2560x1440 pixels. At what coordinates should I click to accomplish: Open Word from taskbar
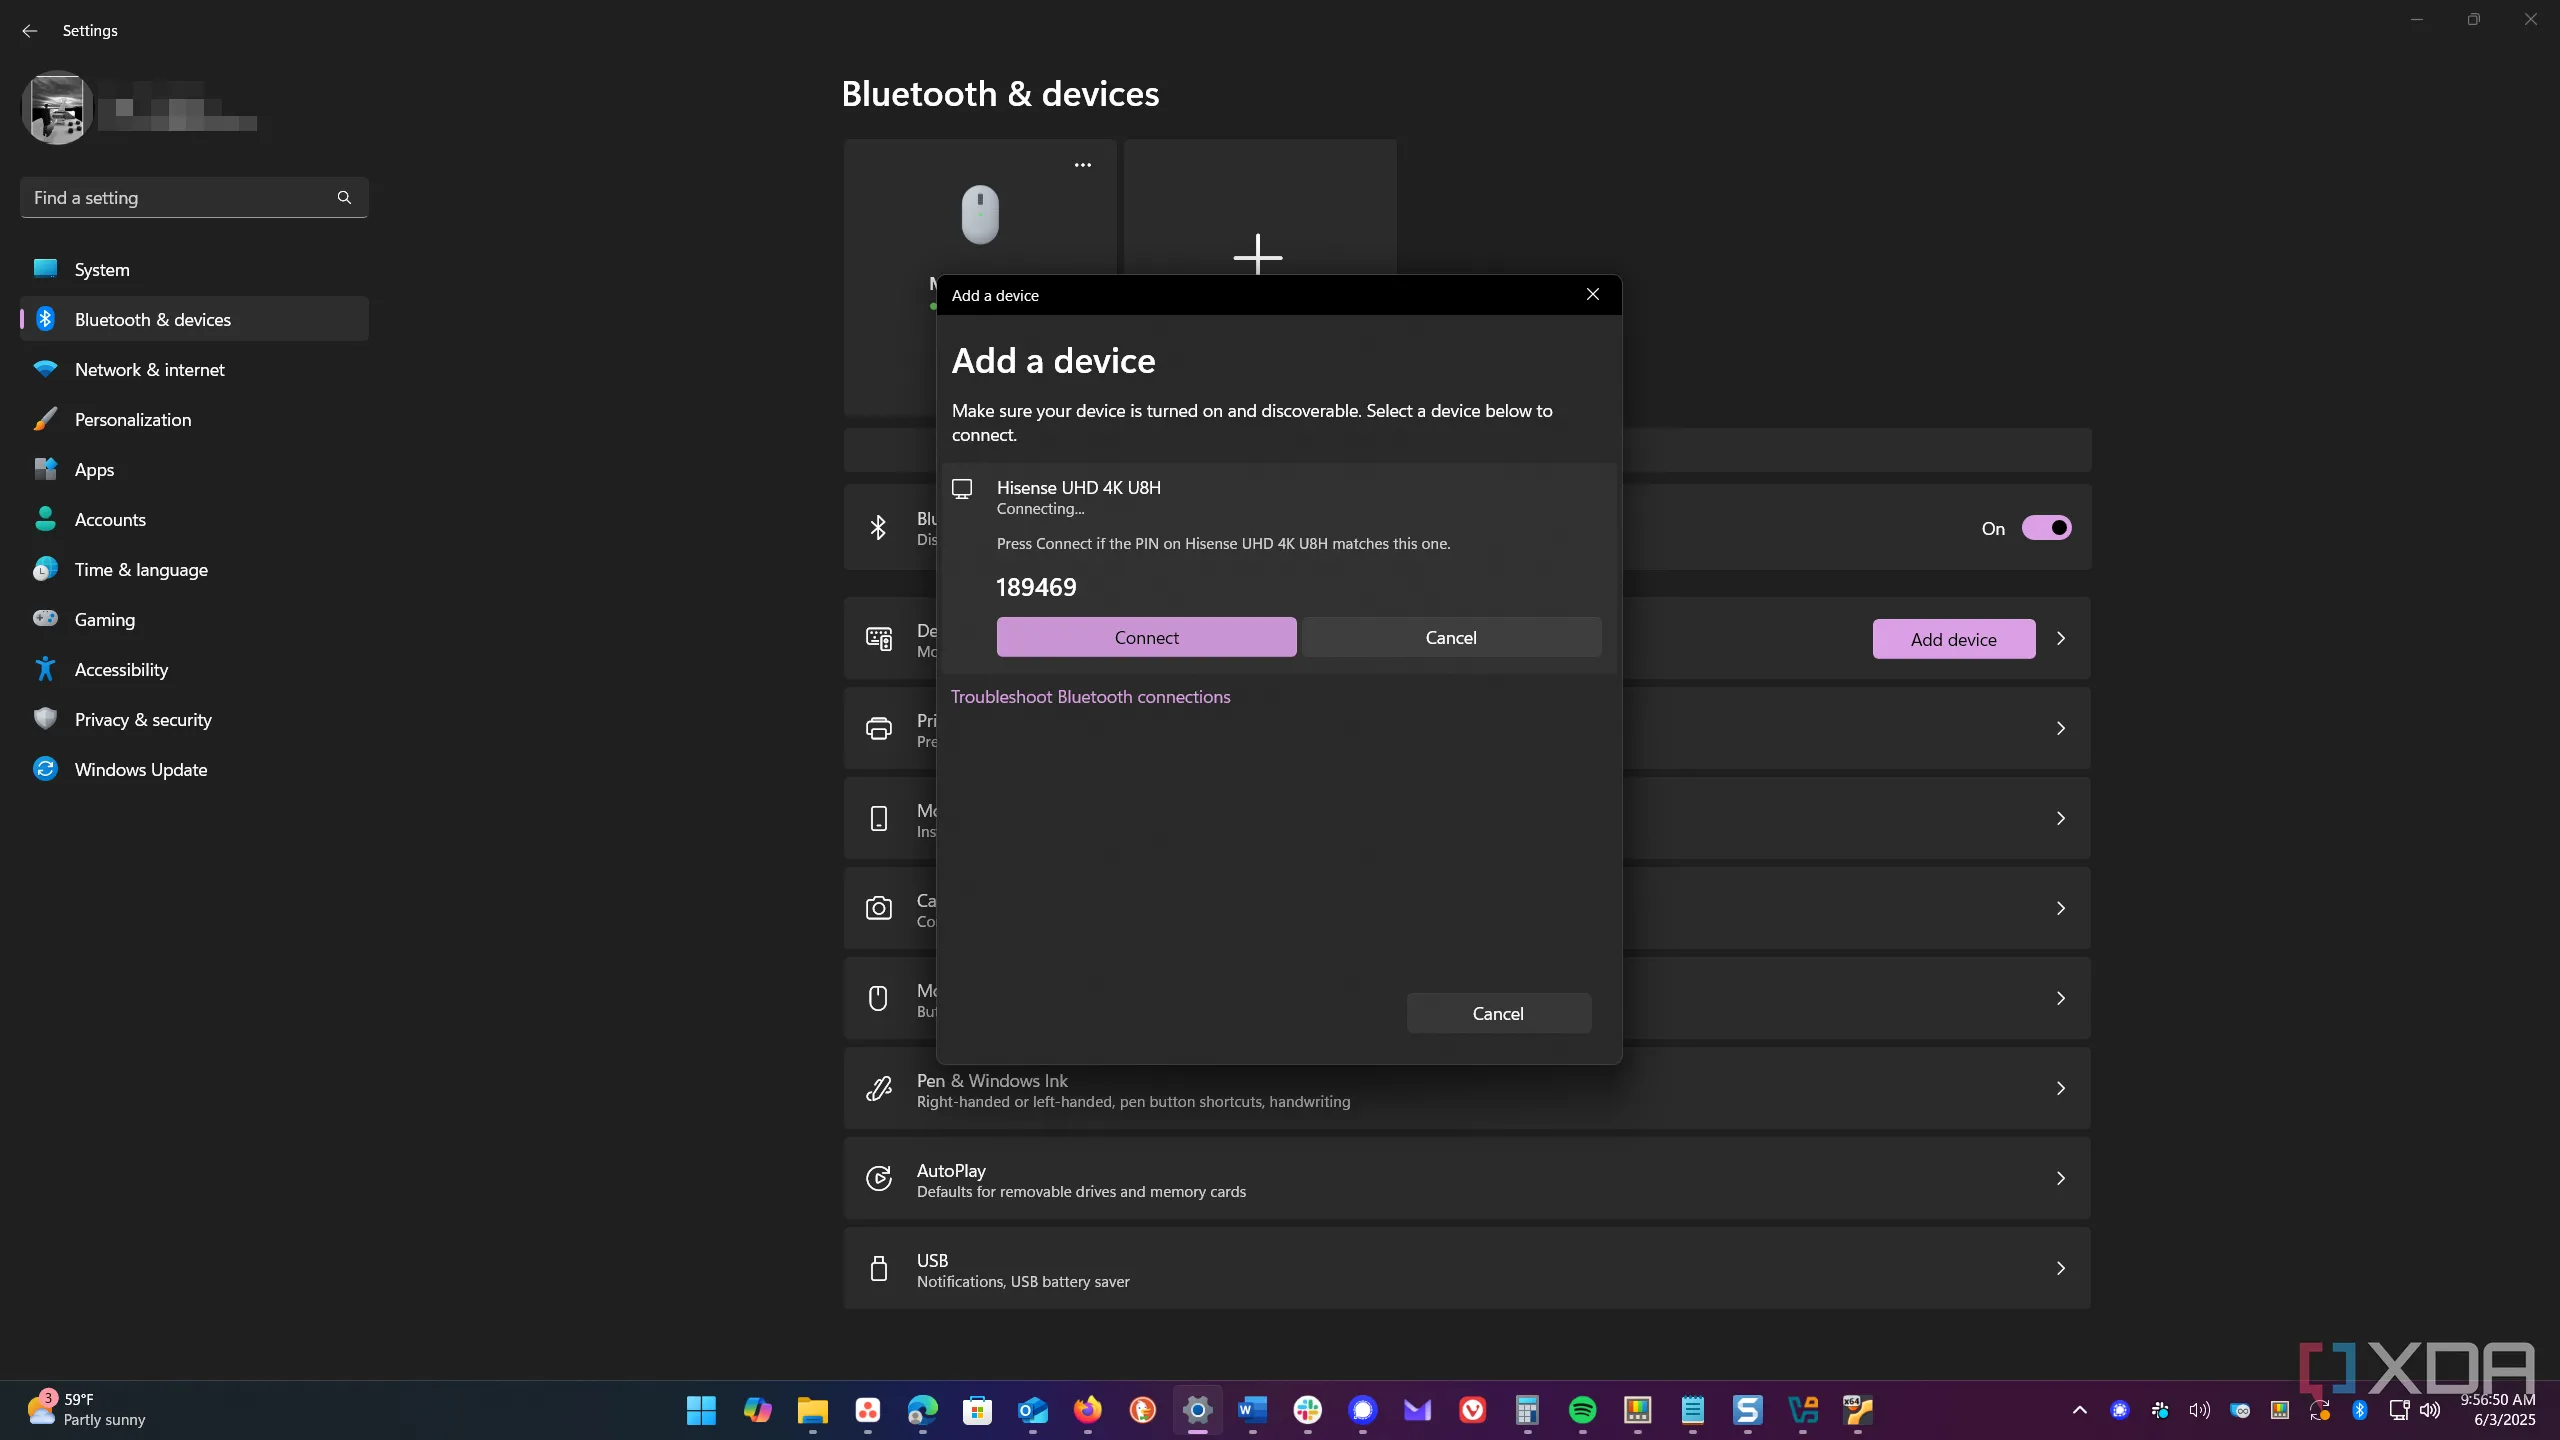coord(1252,1410)
